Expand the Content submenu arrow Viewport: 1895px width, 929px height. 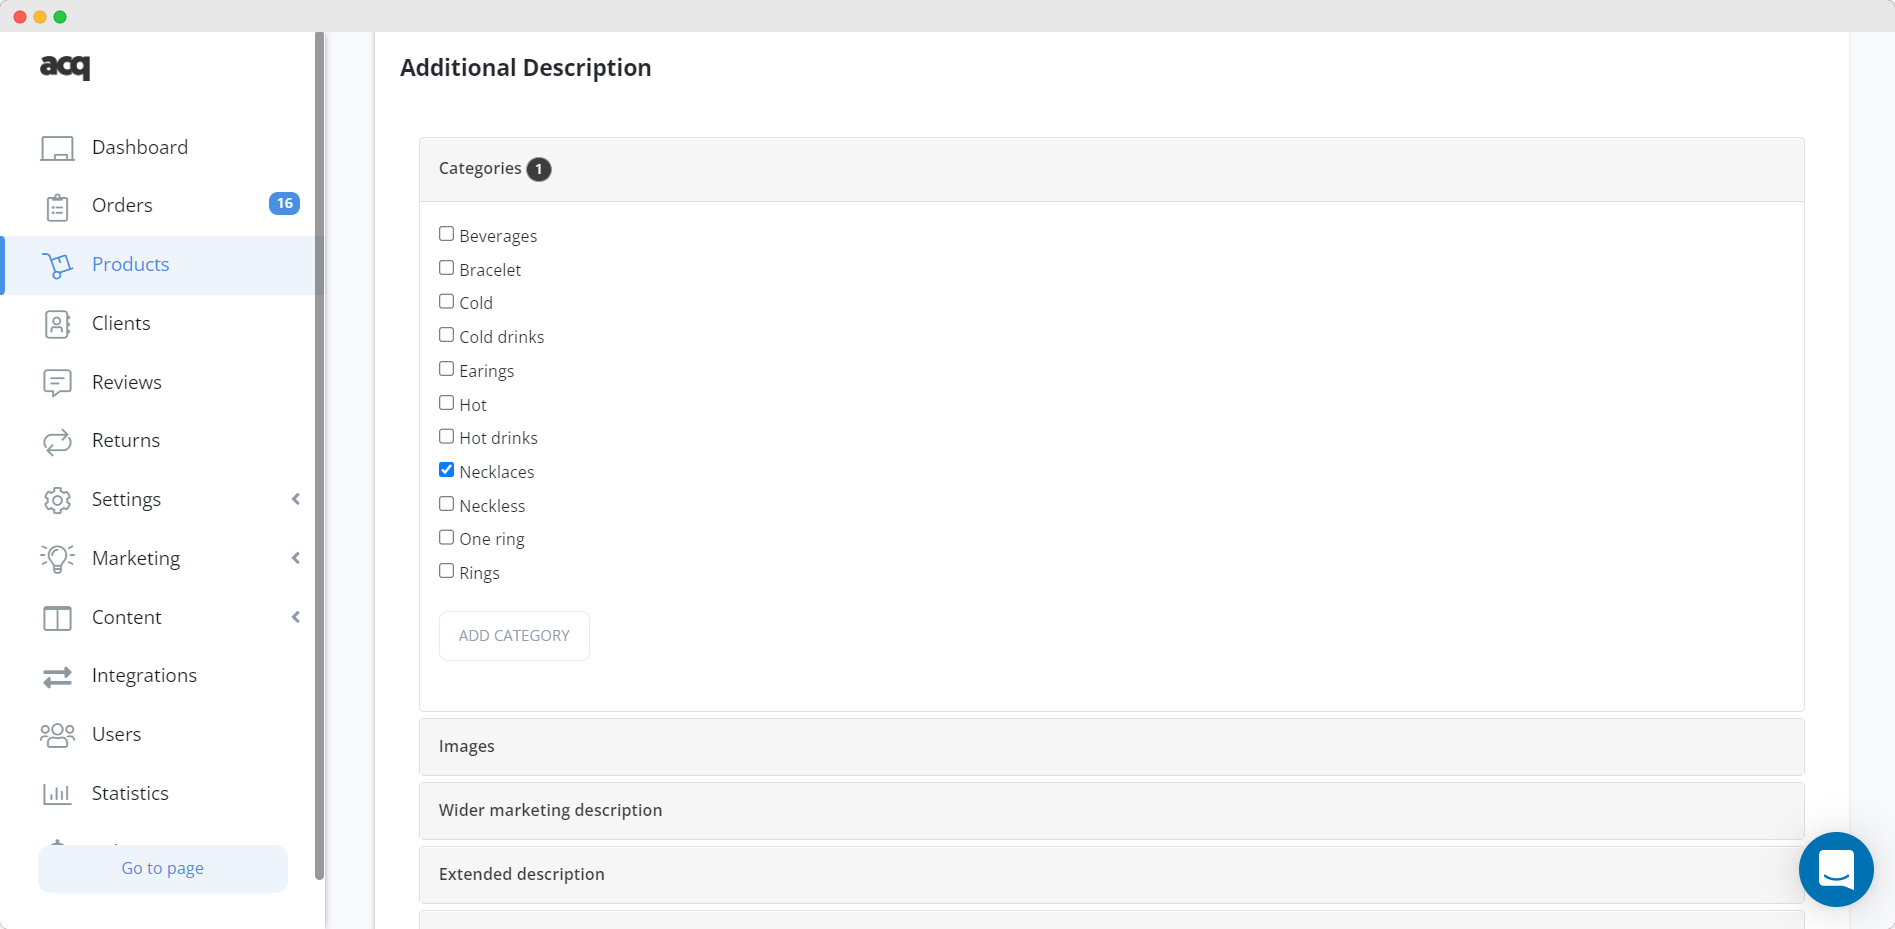[296, 617]
